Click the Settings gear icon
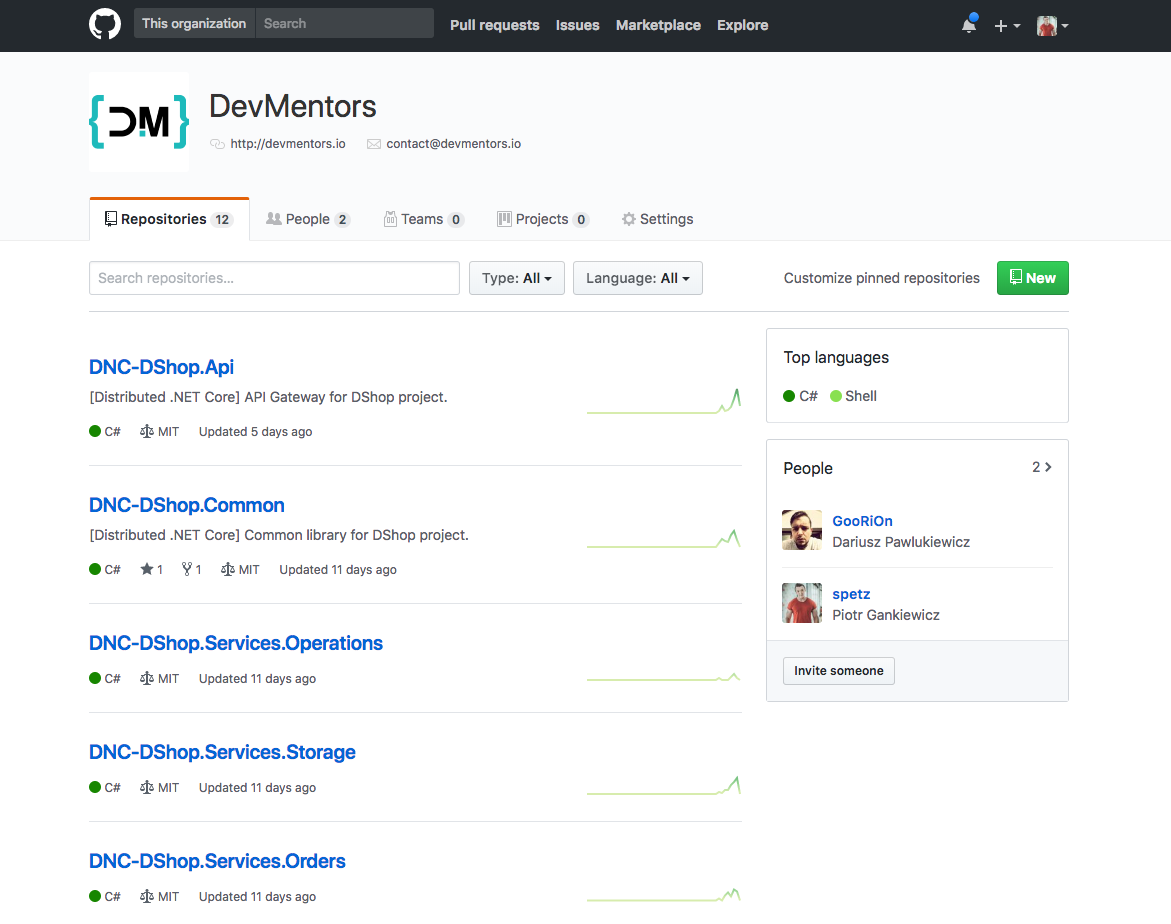Screen dimensions: 1171x924 click(629, 219)
